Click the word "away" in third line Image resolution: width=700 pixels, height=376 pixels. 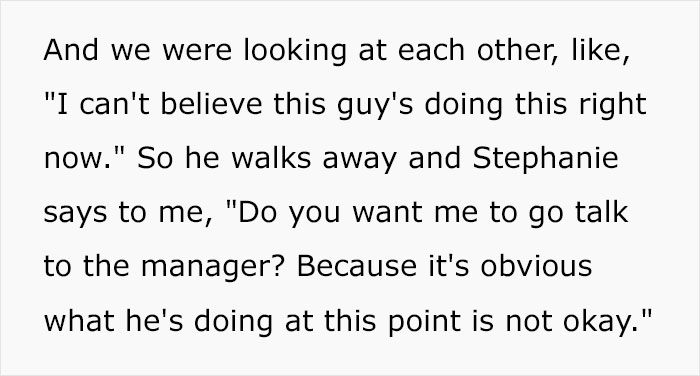[359, 160]
